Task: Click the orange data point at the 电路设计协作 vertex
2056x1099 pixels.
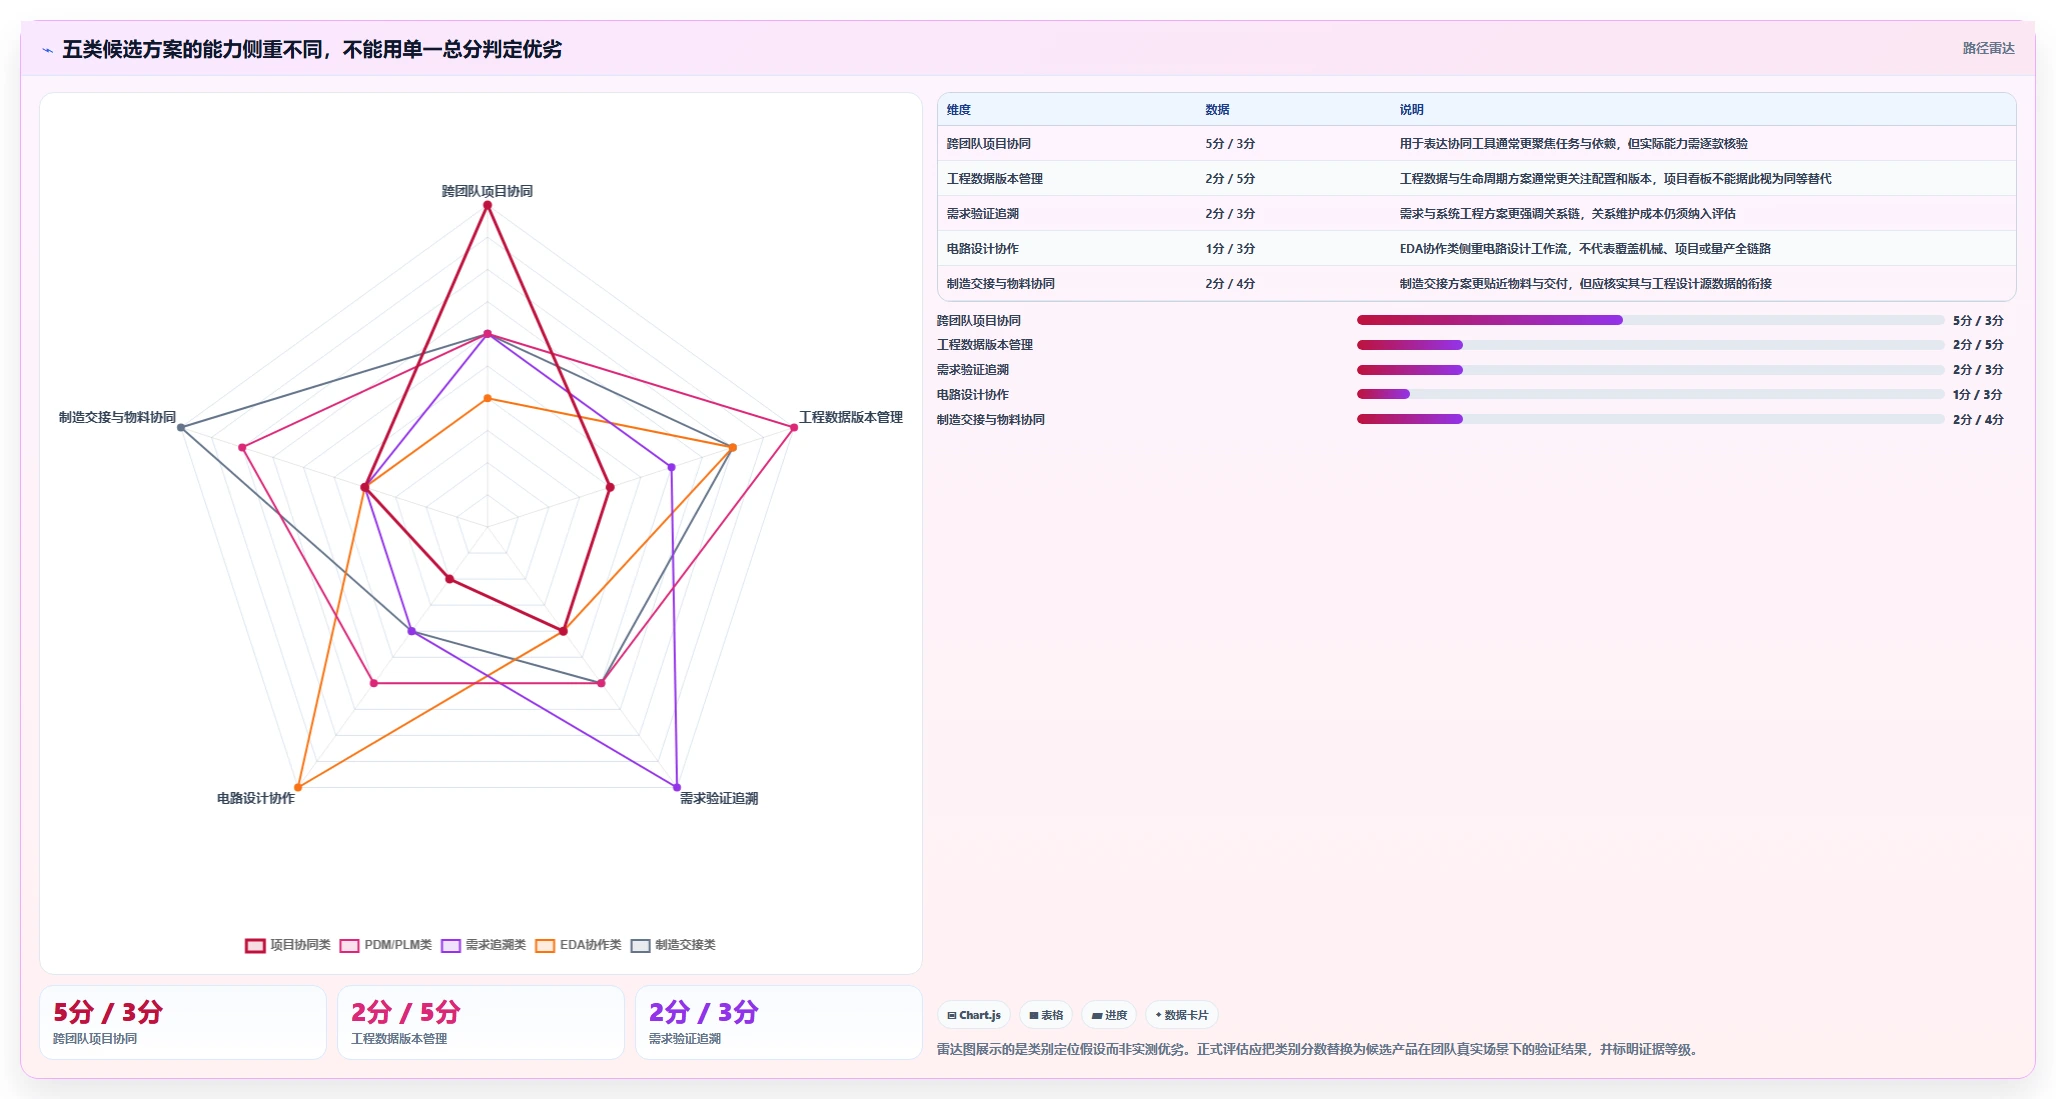Action: [x=298, y=787]
